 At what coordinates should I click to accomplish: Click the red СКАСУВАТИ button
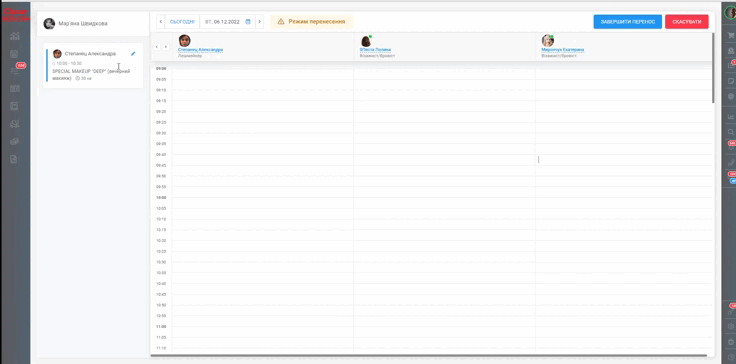pyautogui.click(x=687, y=22)
